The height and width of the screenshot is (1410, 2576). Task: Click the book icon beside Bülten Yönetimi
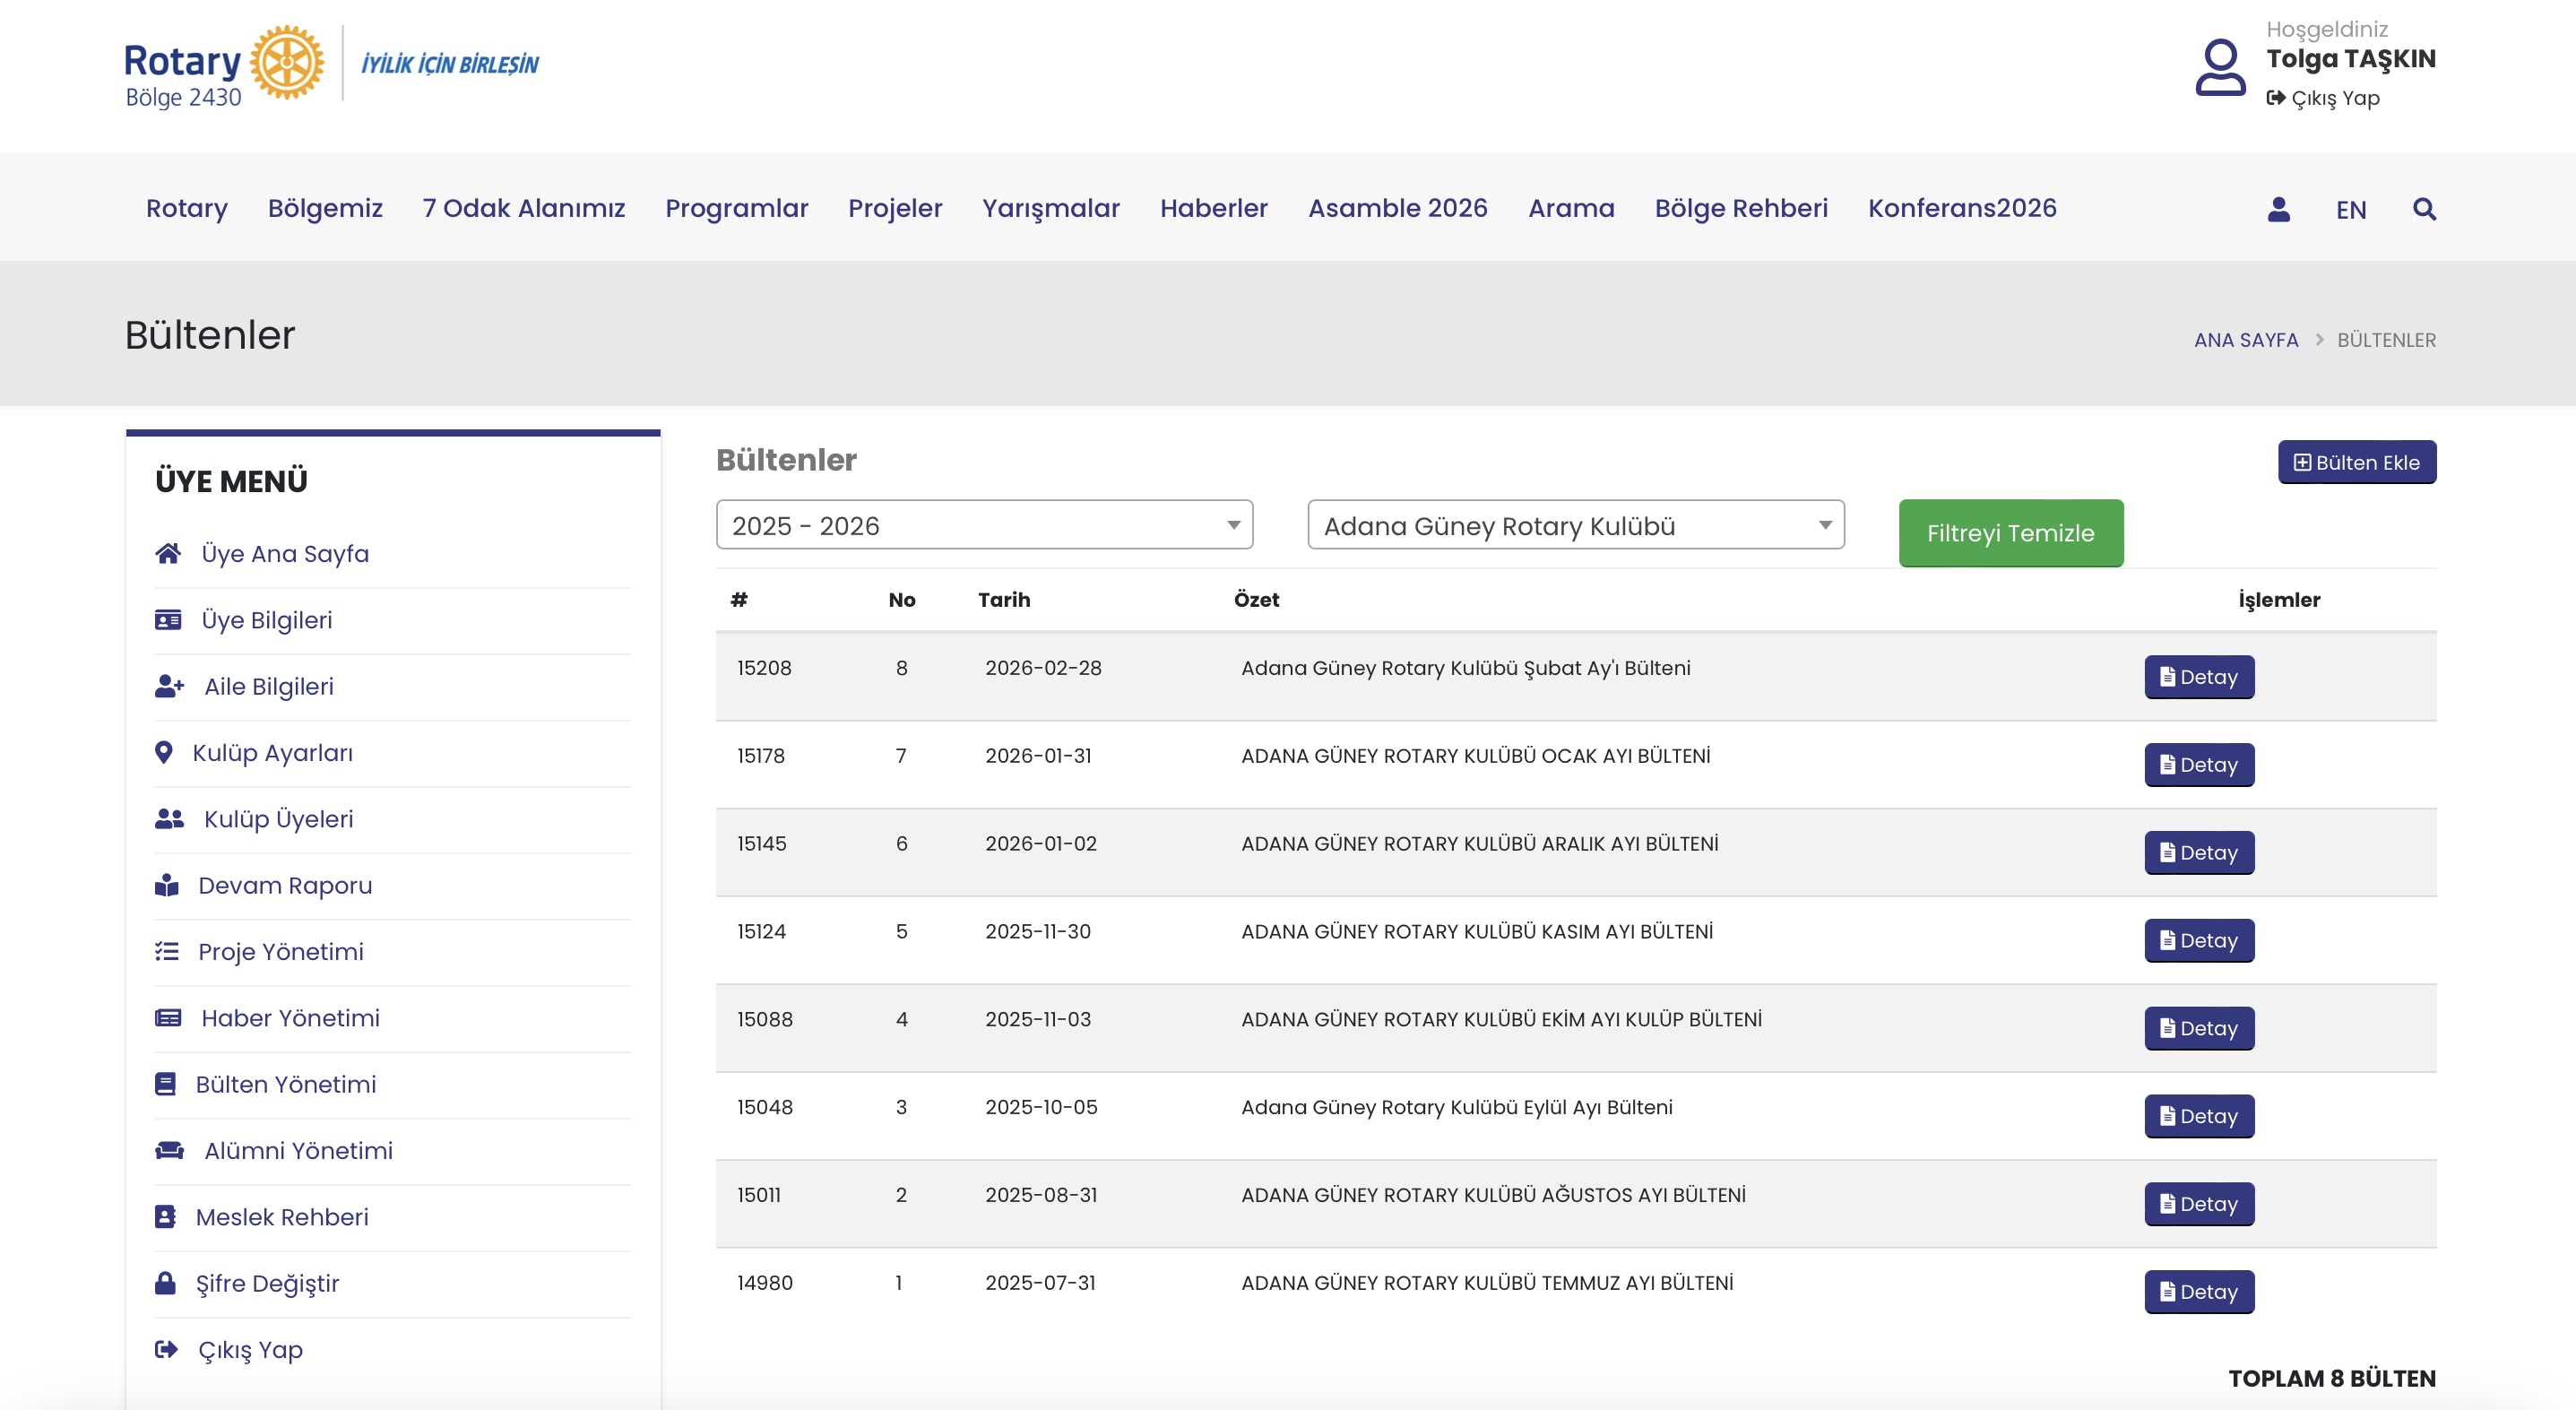[x=165, y=1084]
